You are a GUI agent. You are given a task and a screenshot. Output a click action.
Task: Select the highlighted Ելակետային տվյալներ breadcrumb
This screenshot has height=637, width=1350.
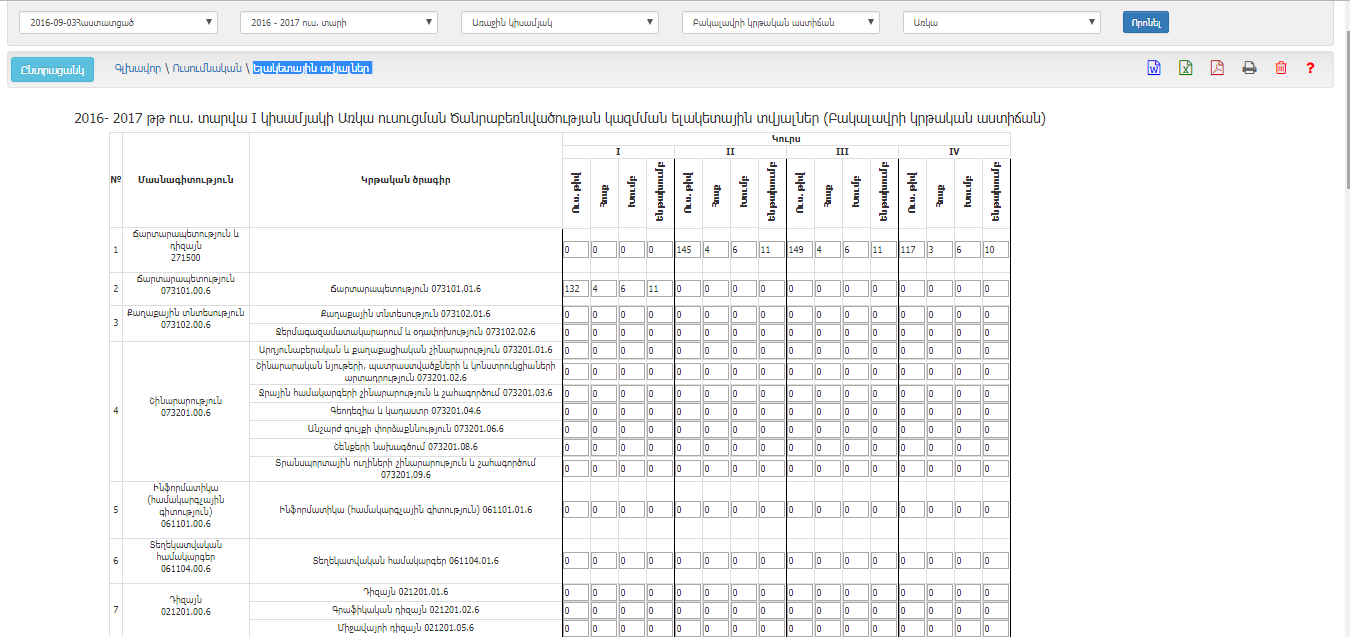pos(312,68)
